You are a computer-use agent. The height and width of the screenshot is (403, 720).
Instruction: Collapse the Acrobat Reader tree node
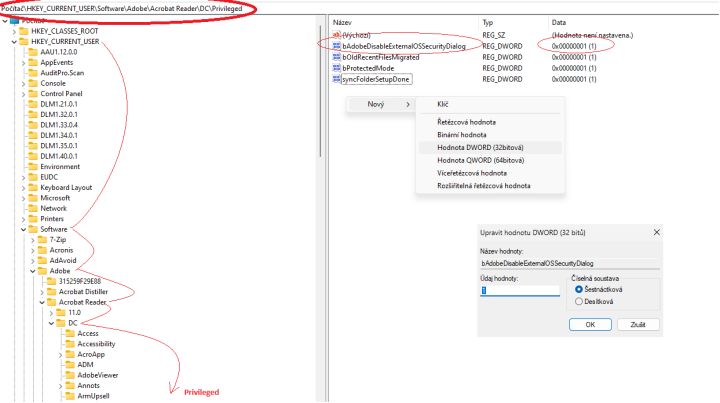click(x=42, y=302)
